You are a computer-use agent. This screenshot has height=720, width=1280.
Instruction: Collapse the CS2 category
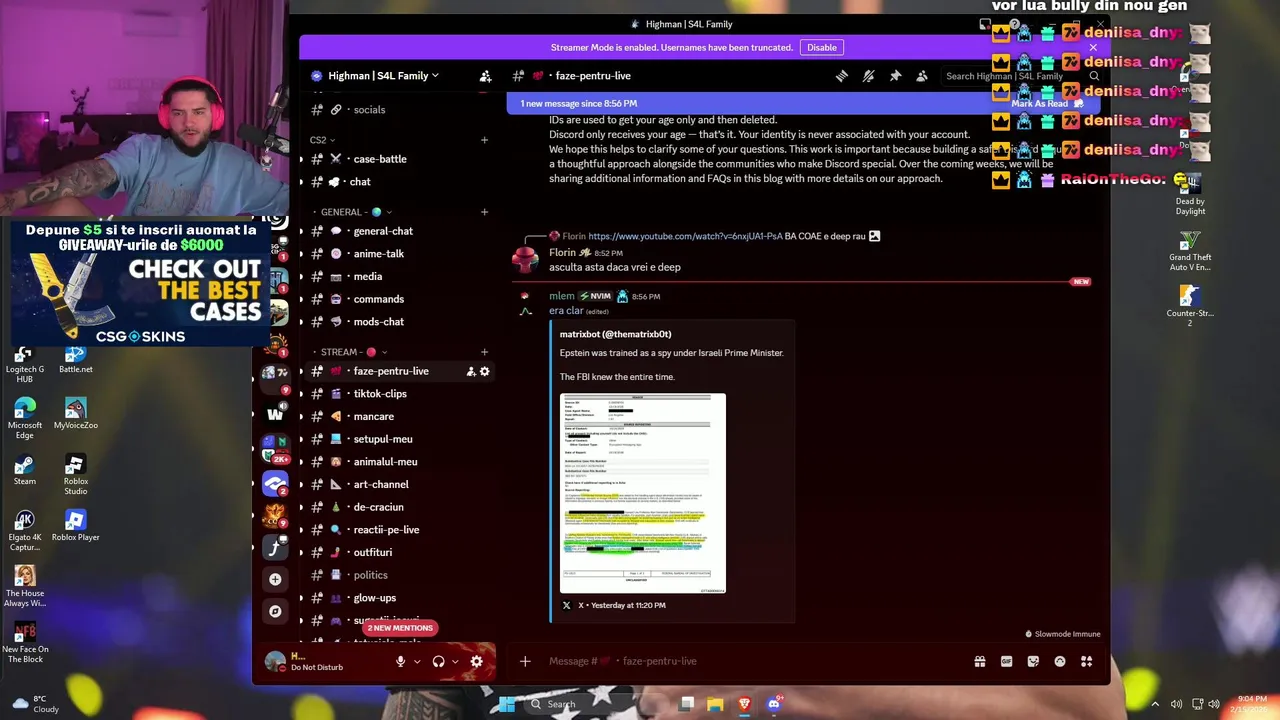point(322,140)
